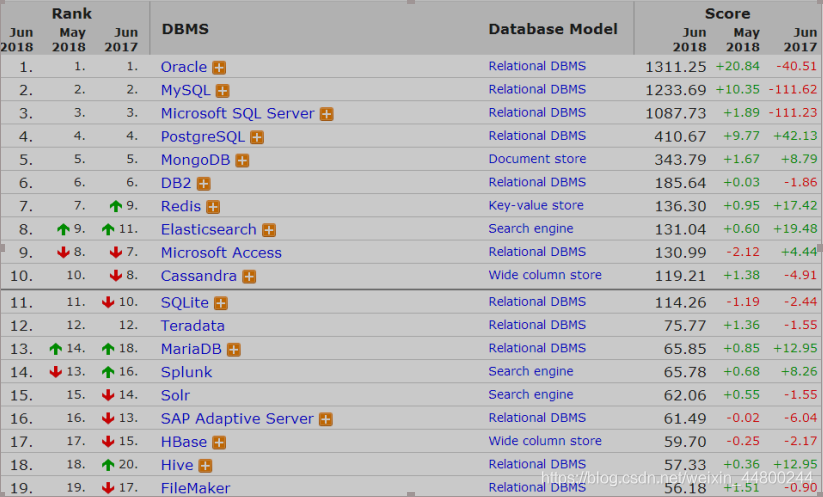Follow the PostgreSQL link

(x=203, y=137)
